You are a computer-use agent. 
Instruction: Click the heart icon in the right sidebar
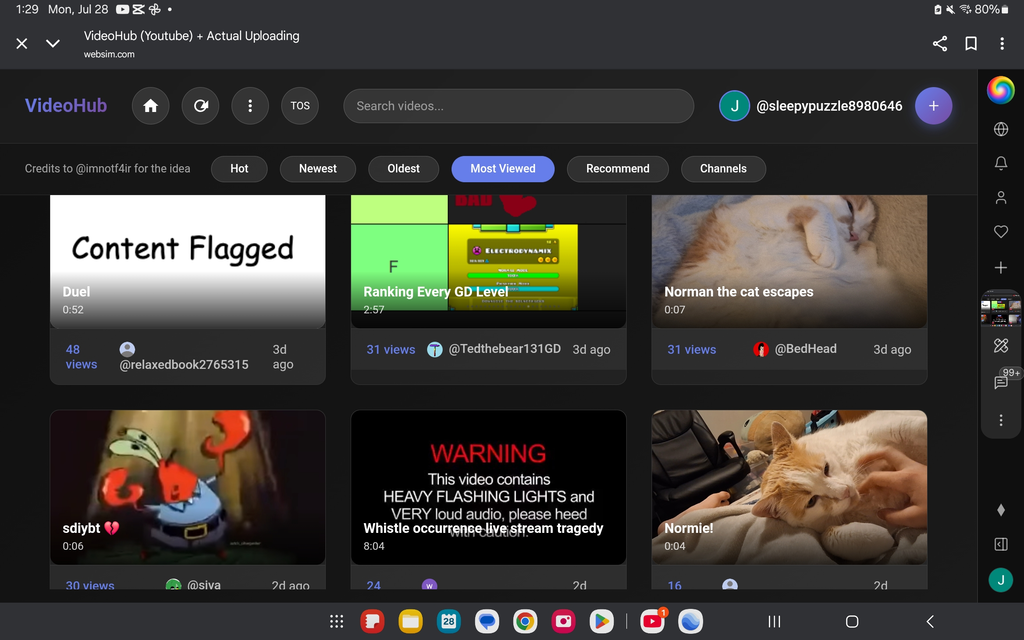(1001, 232)
